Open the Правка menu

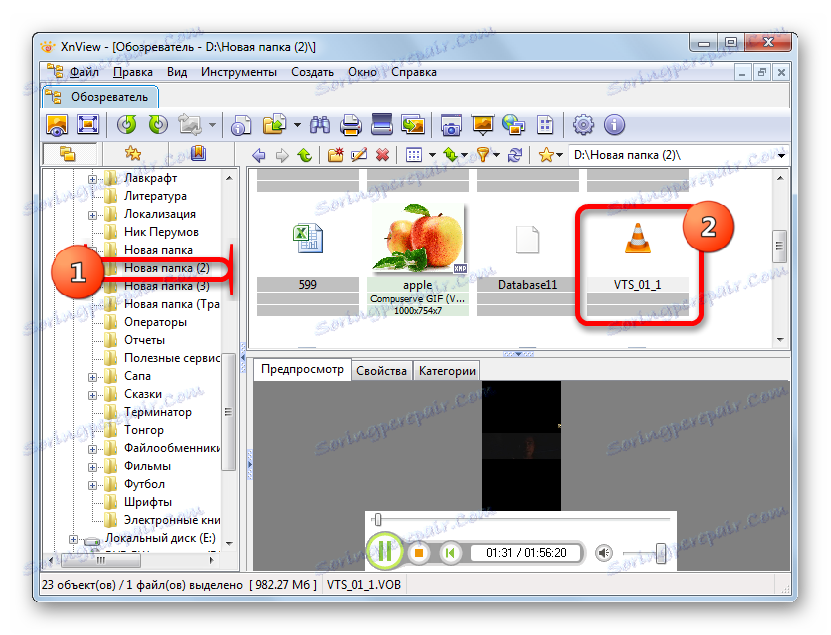(133, 72)
